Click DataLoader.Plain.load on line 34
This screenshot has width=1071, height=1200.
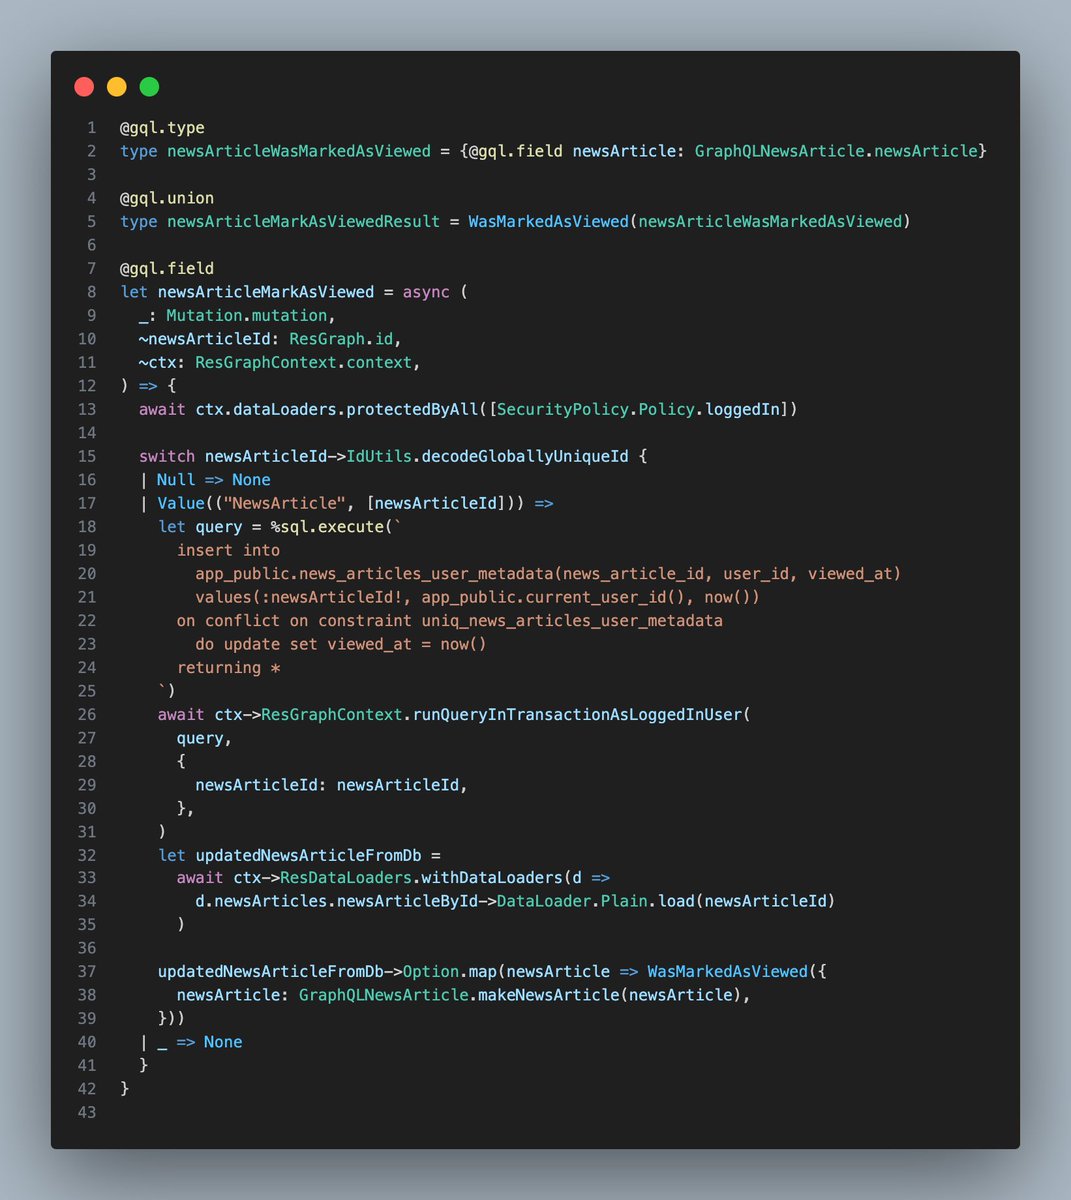[595, 903]
